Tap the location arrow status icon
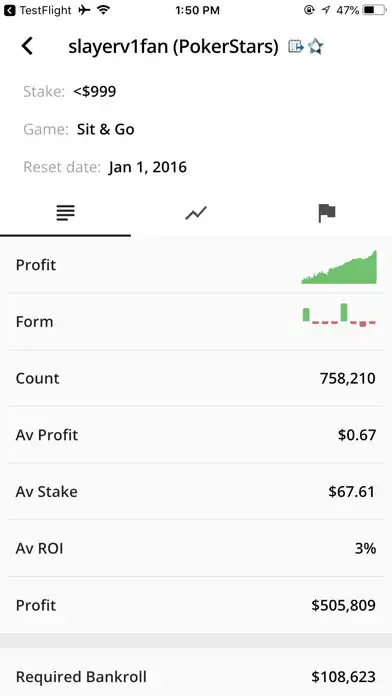Screen dimensions: 392x696 tap(326, 10)
